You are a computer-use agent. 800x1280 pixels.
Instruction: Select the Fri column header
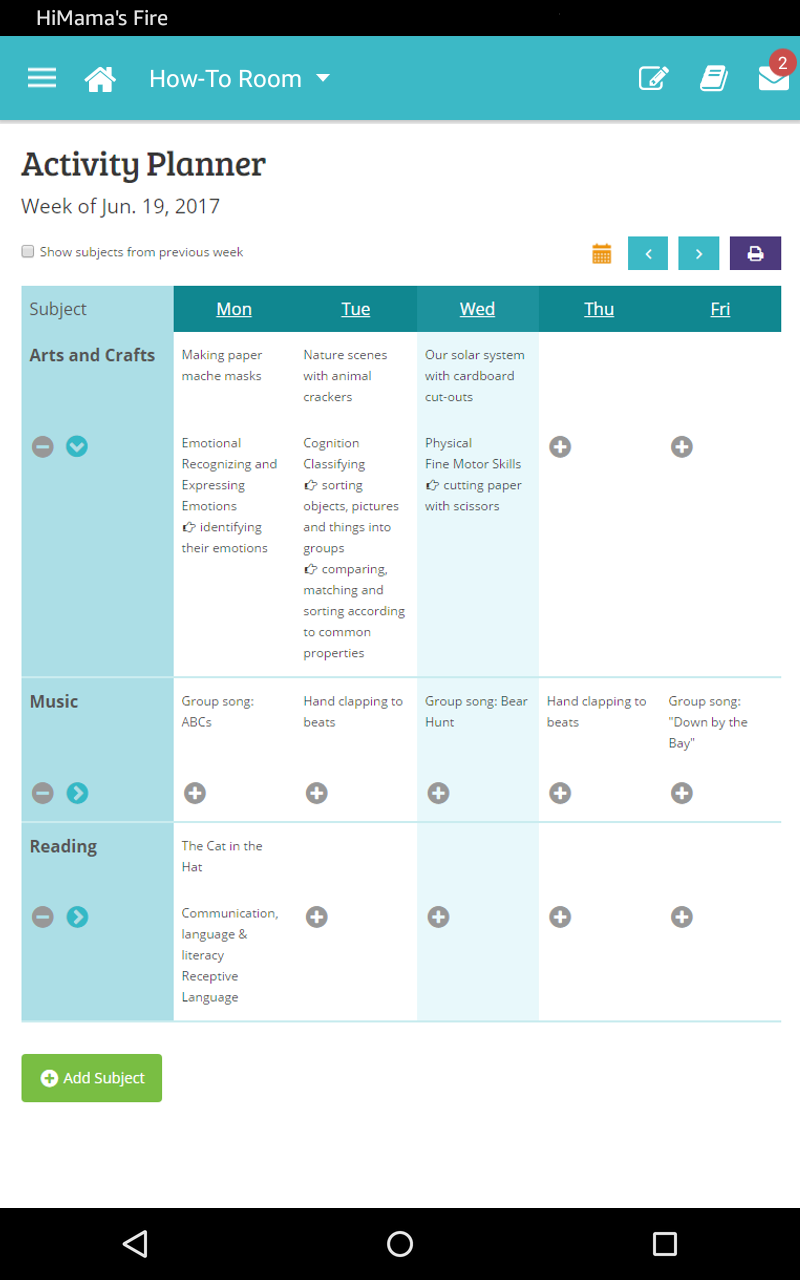pos(720,309)
